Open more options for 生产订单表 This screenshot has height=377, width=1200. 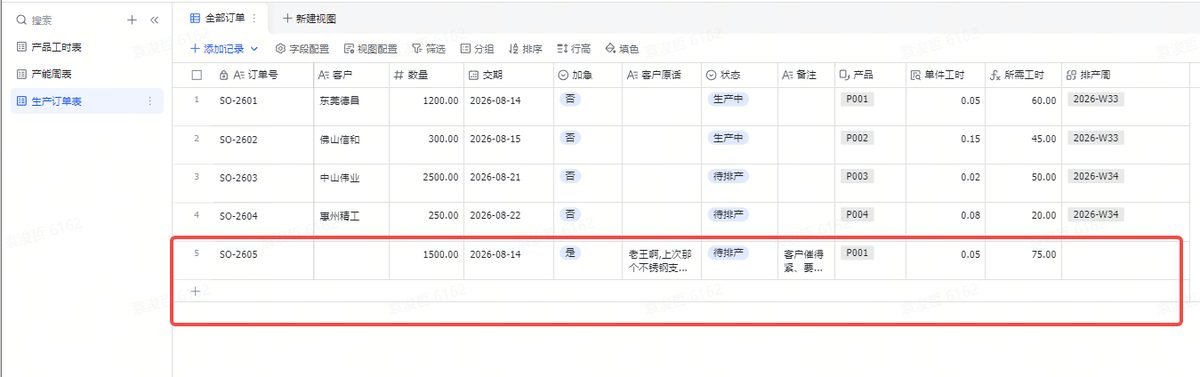[x=150, y=101]
